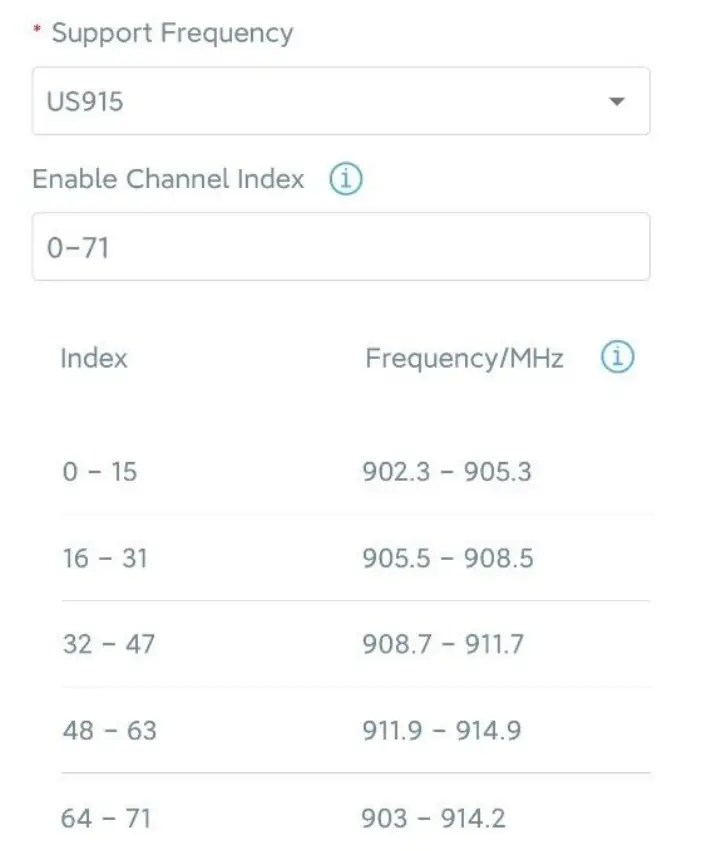Click the 905.5 – 908.5 frequency value
This screenshot has width=722, height=851.
click(447, 558)
